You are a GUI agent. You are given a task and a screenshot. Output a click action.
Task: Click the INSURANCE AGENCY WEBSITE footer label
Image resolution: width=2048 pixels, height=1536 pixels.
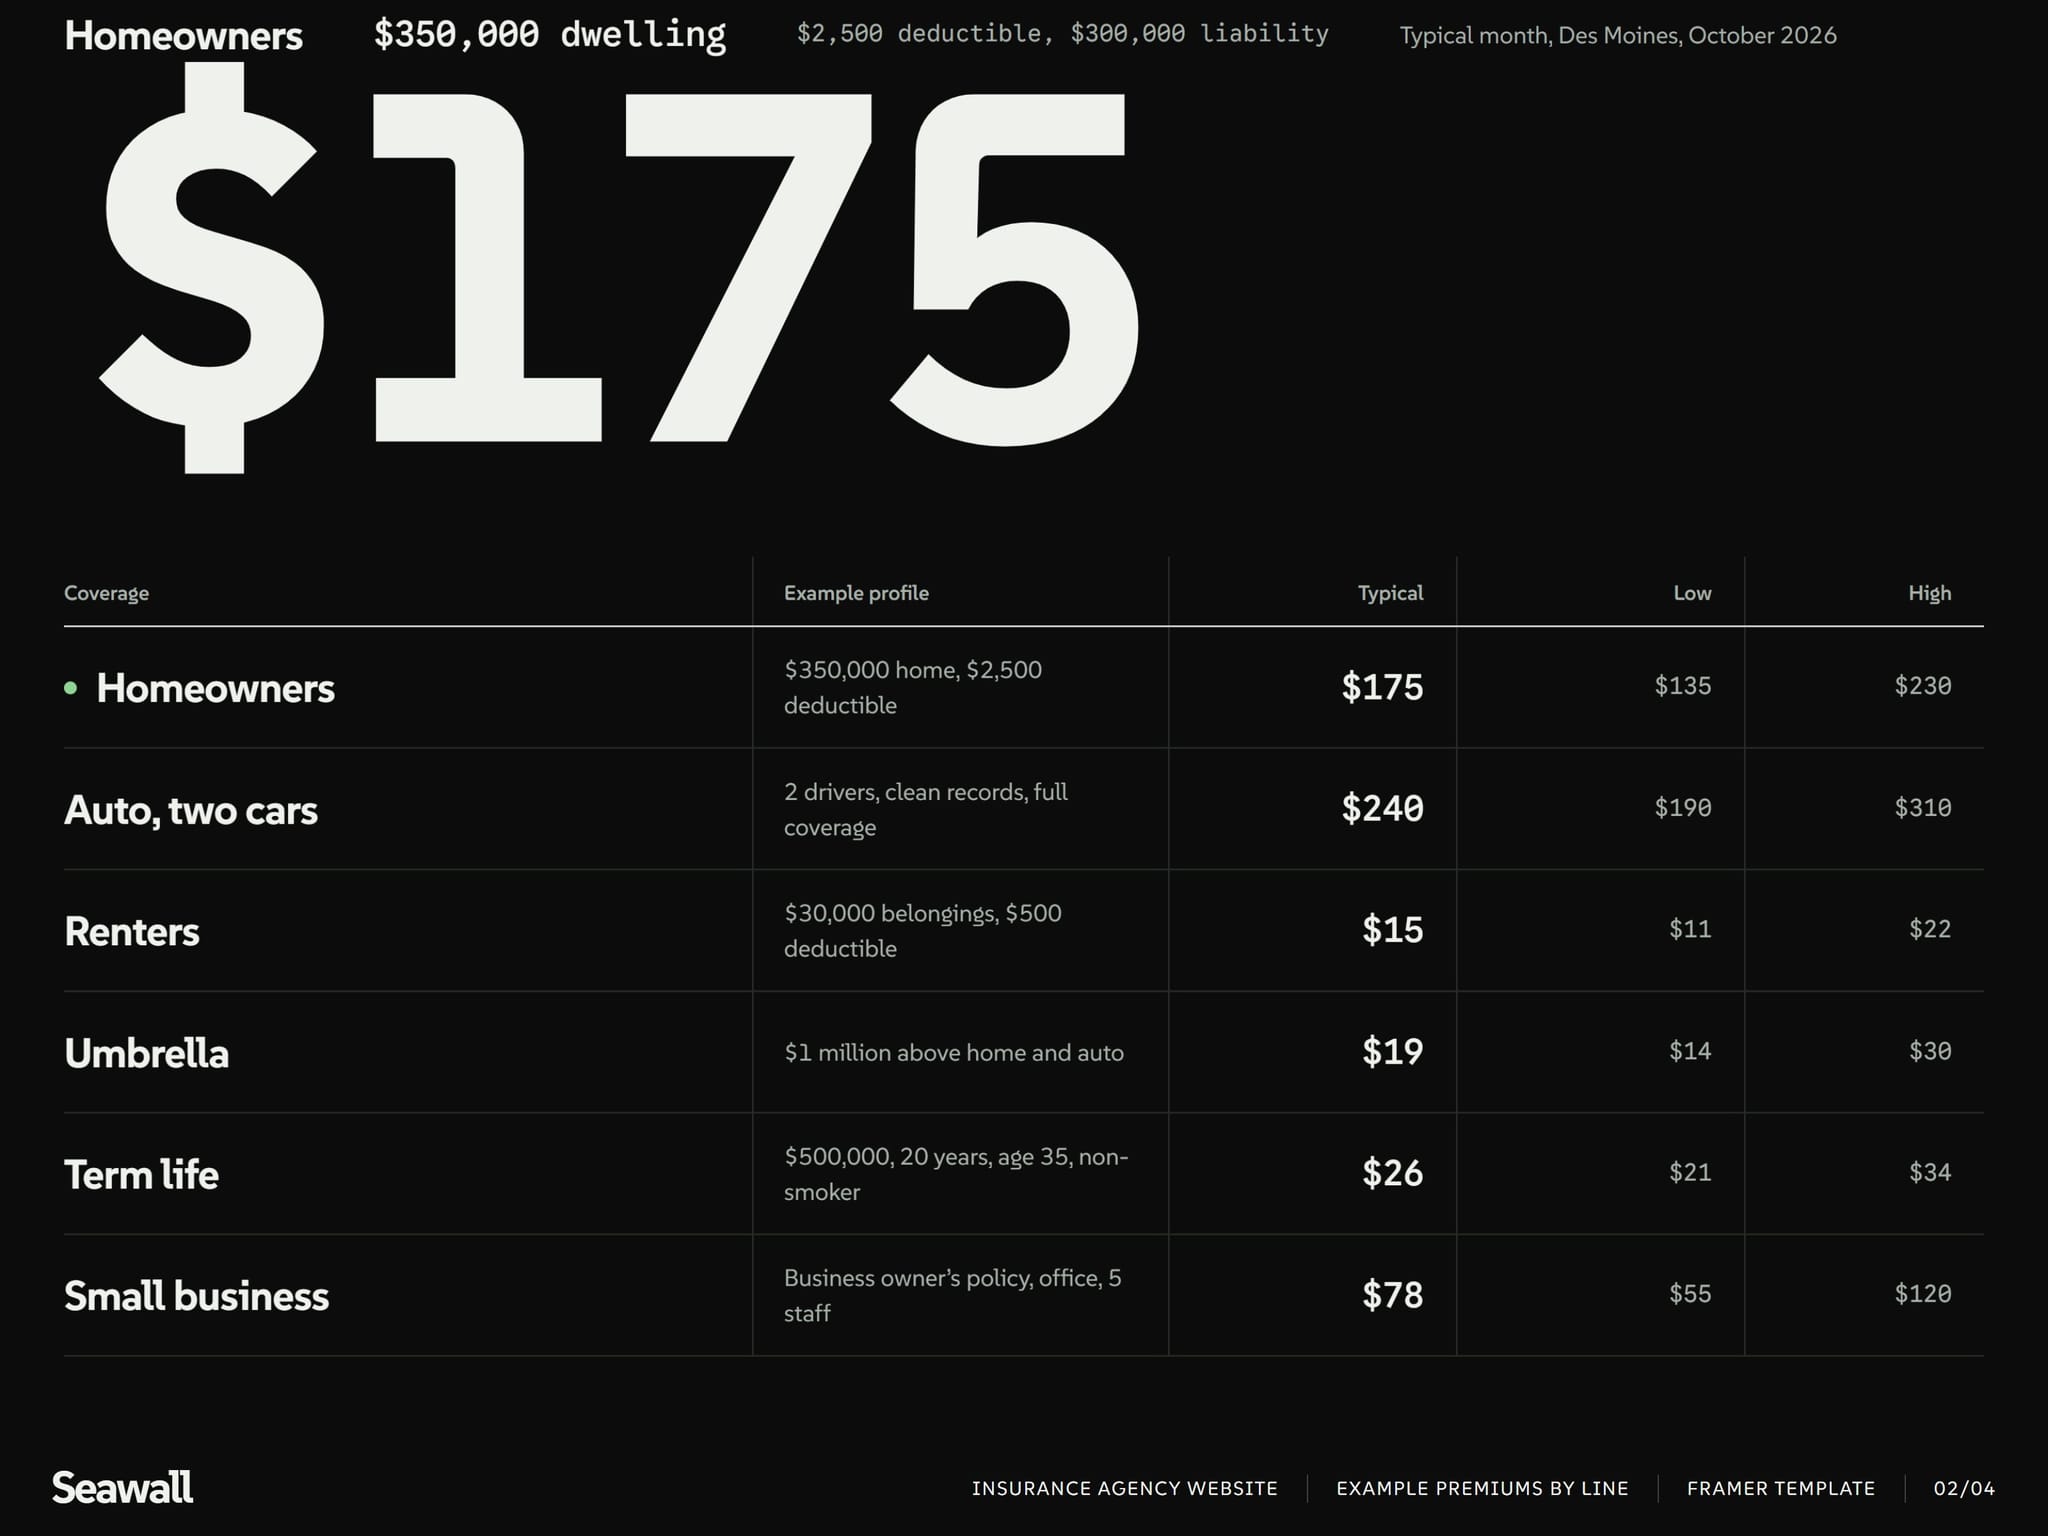(x=1125, y=1489)
